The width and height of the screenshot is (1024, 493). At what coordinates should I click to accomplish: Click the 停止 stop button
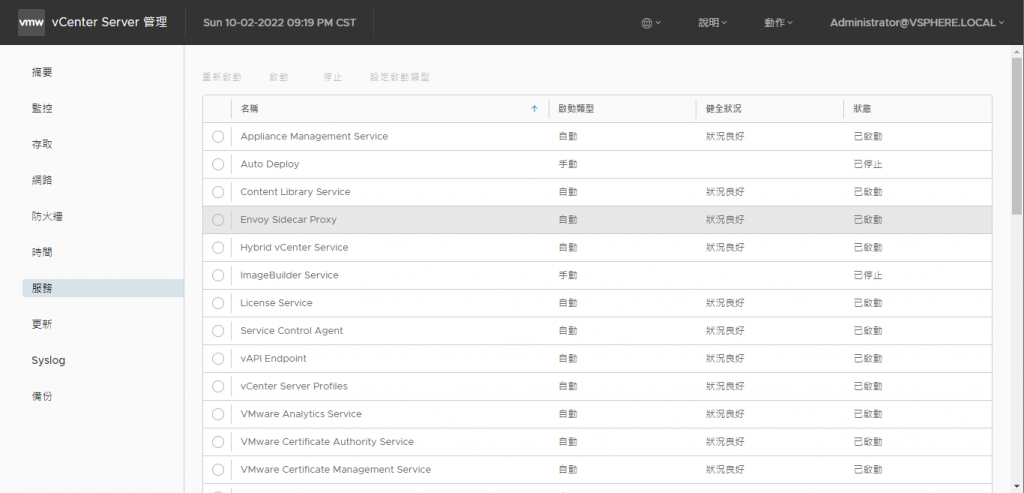332,77
